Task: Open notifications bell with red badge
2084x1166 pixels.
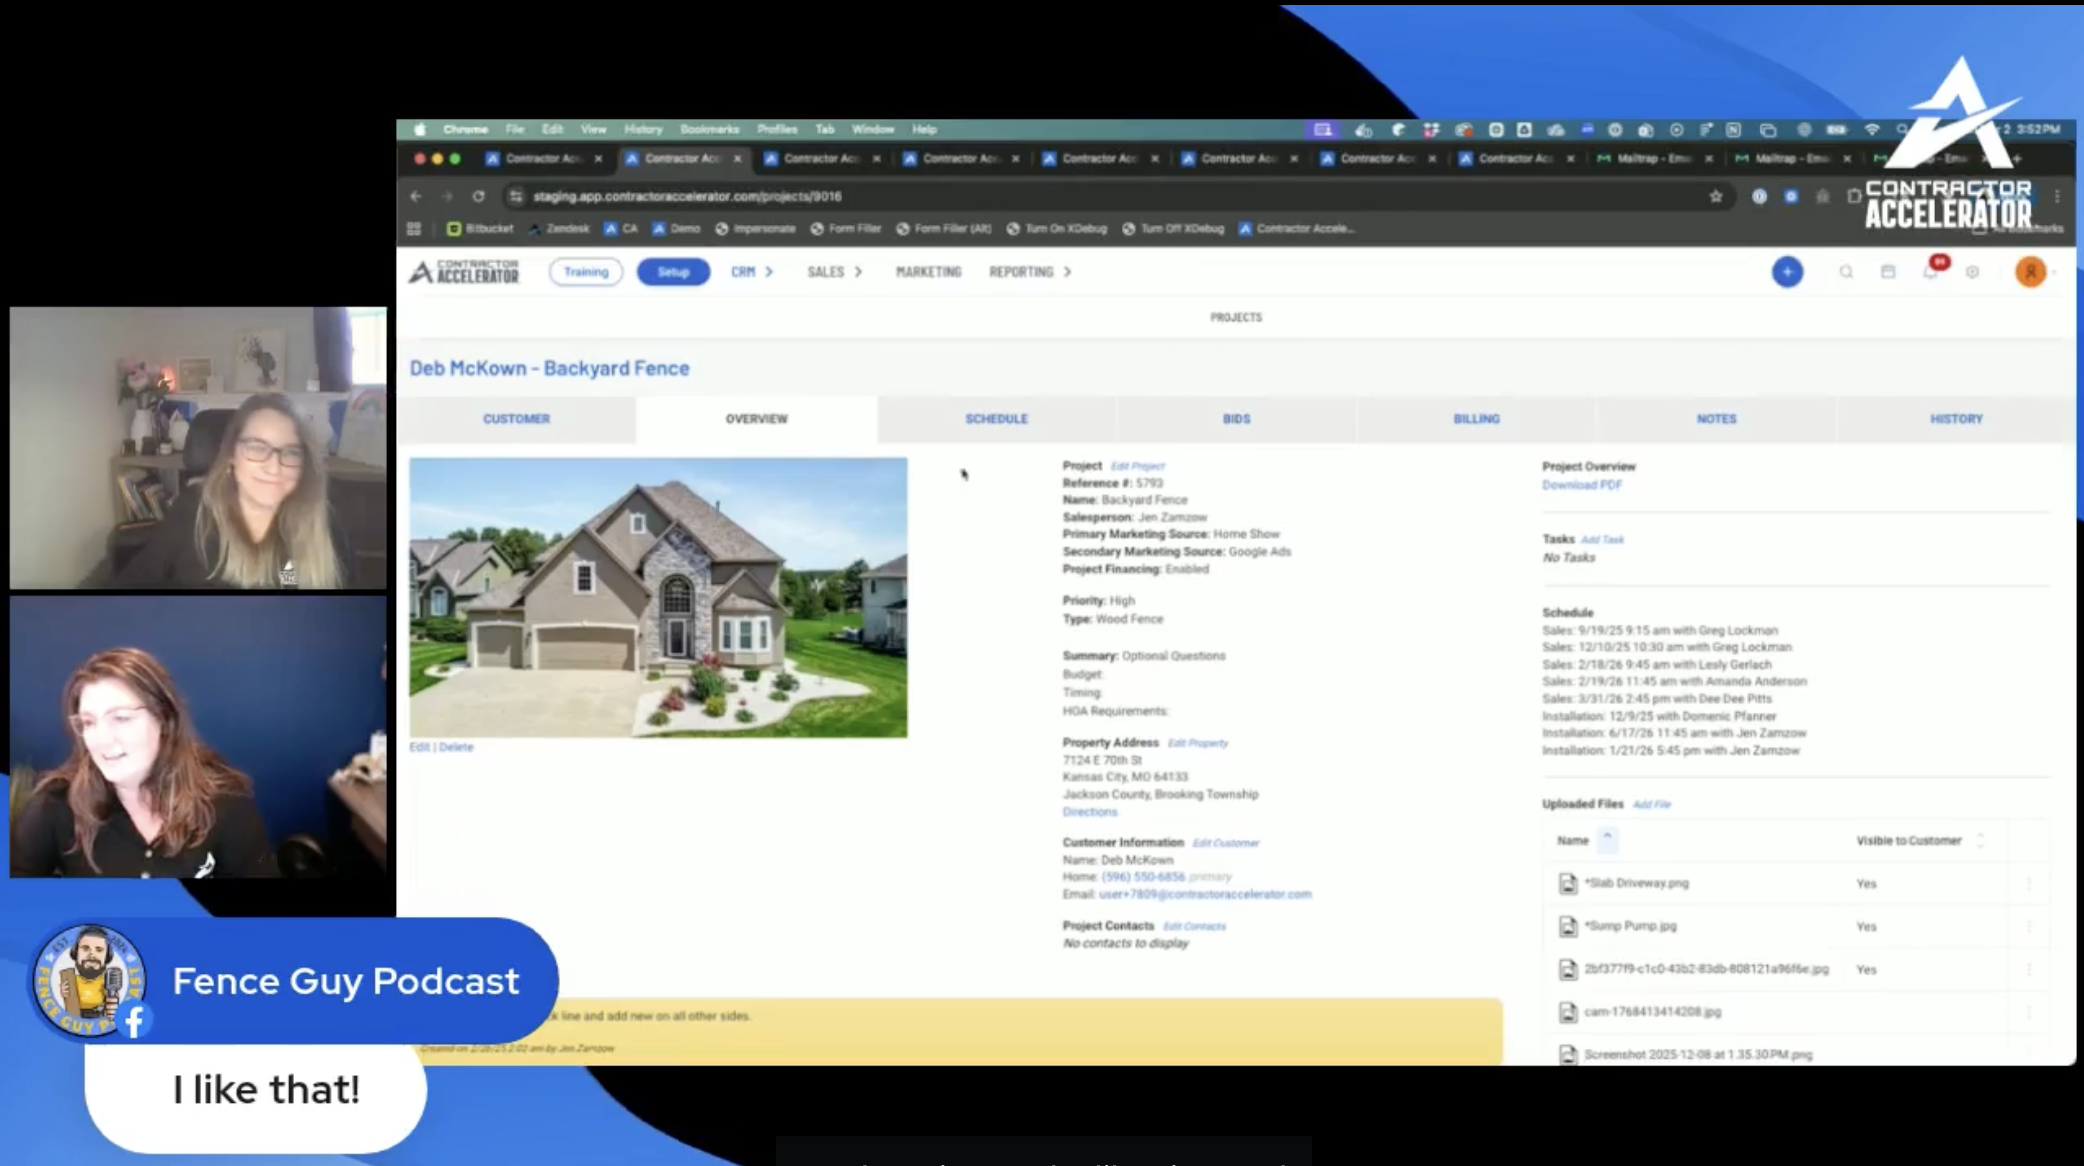Action: [1932, 269]
